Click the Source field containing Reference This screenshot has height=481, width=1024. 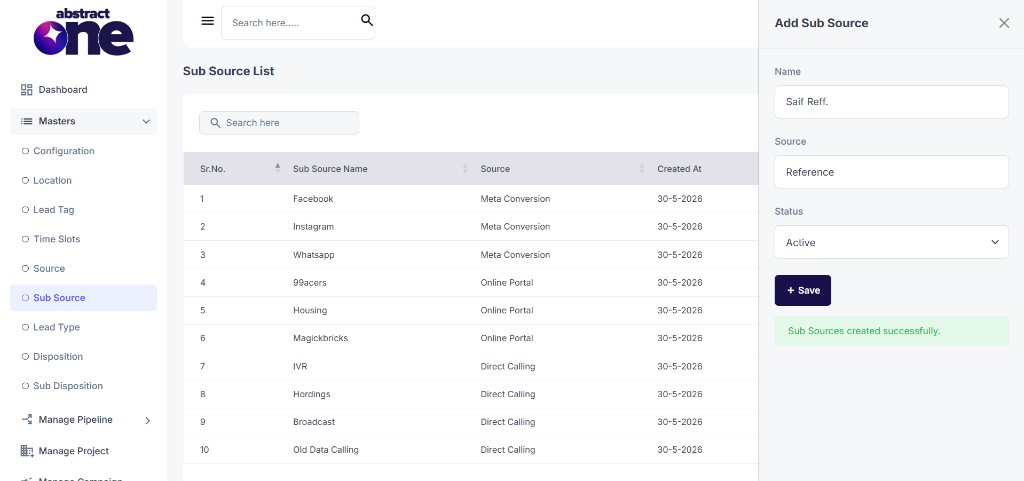pyautogui.click(x=891, y=172)
